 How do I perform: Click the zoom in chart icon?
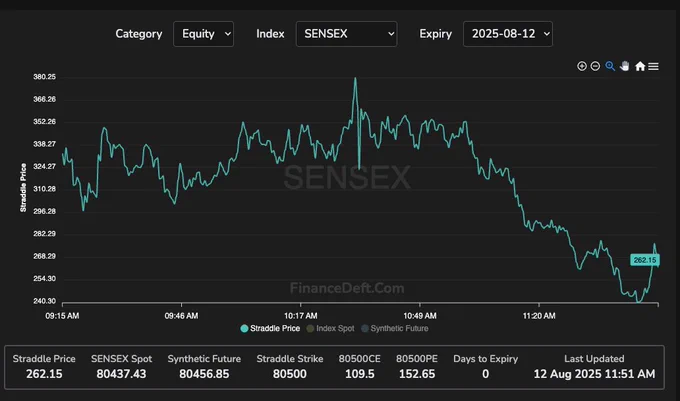(x=582, y=66)
